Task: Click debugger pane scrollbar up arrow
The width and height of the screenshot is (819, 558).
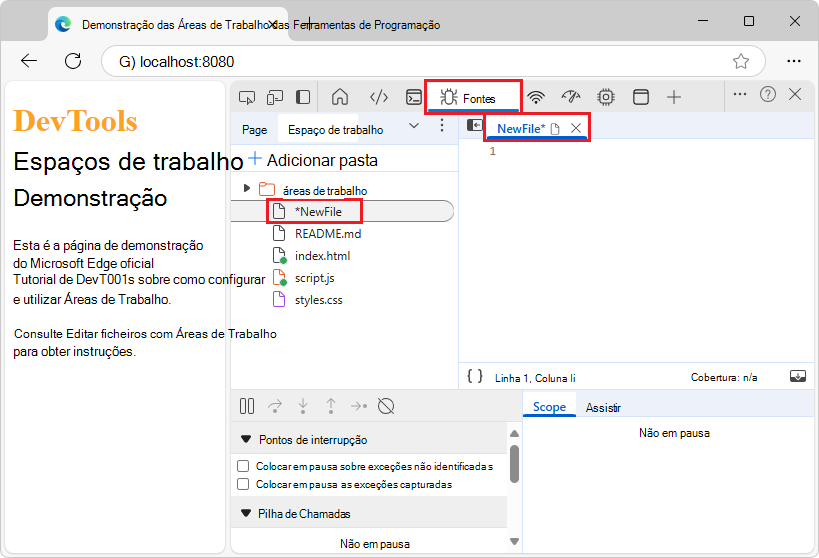Action: [514, 434]
